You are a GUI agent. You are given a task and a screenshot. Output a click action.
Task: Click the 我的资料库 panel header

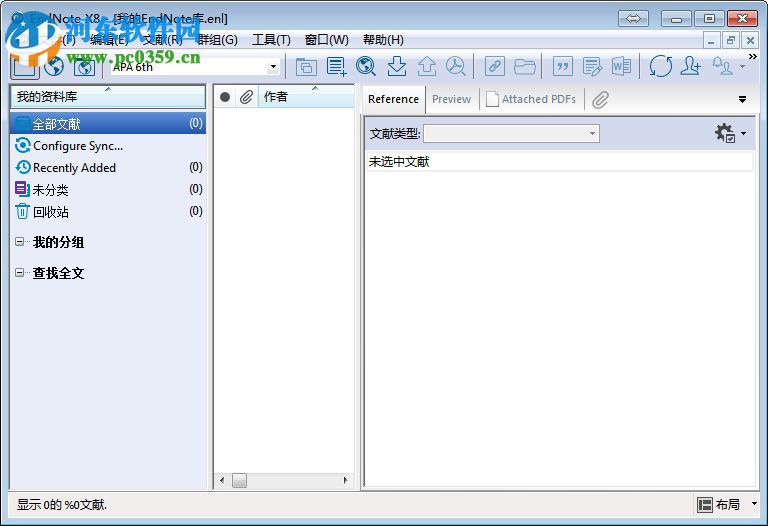pos(108,96)
